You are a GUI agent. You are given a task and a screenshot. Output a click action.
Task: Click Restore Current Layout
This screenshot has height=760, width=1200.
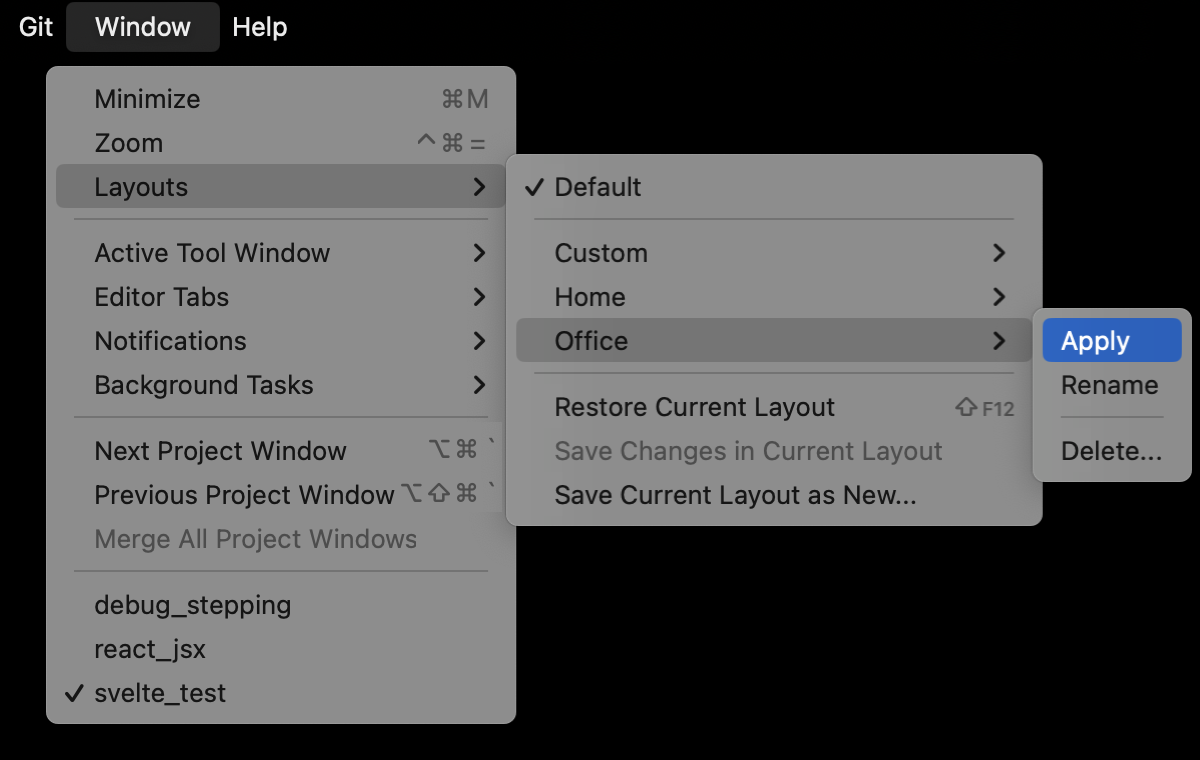click(694, 407)
